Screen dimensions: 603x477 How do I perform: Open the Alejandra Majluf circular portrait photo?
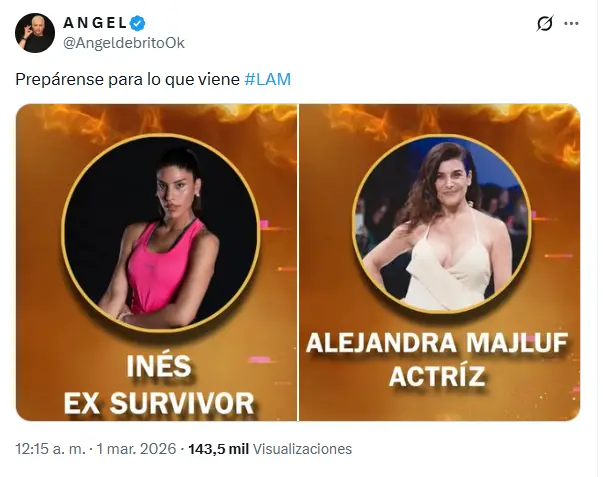coord(441,223)
